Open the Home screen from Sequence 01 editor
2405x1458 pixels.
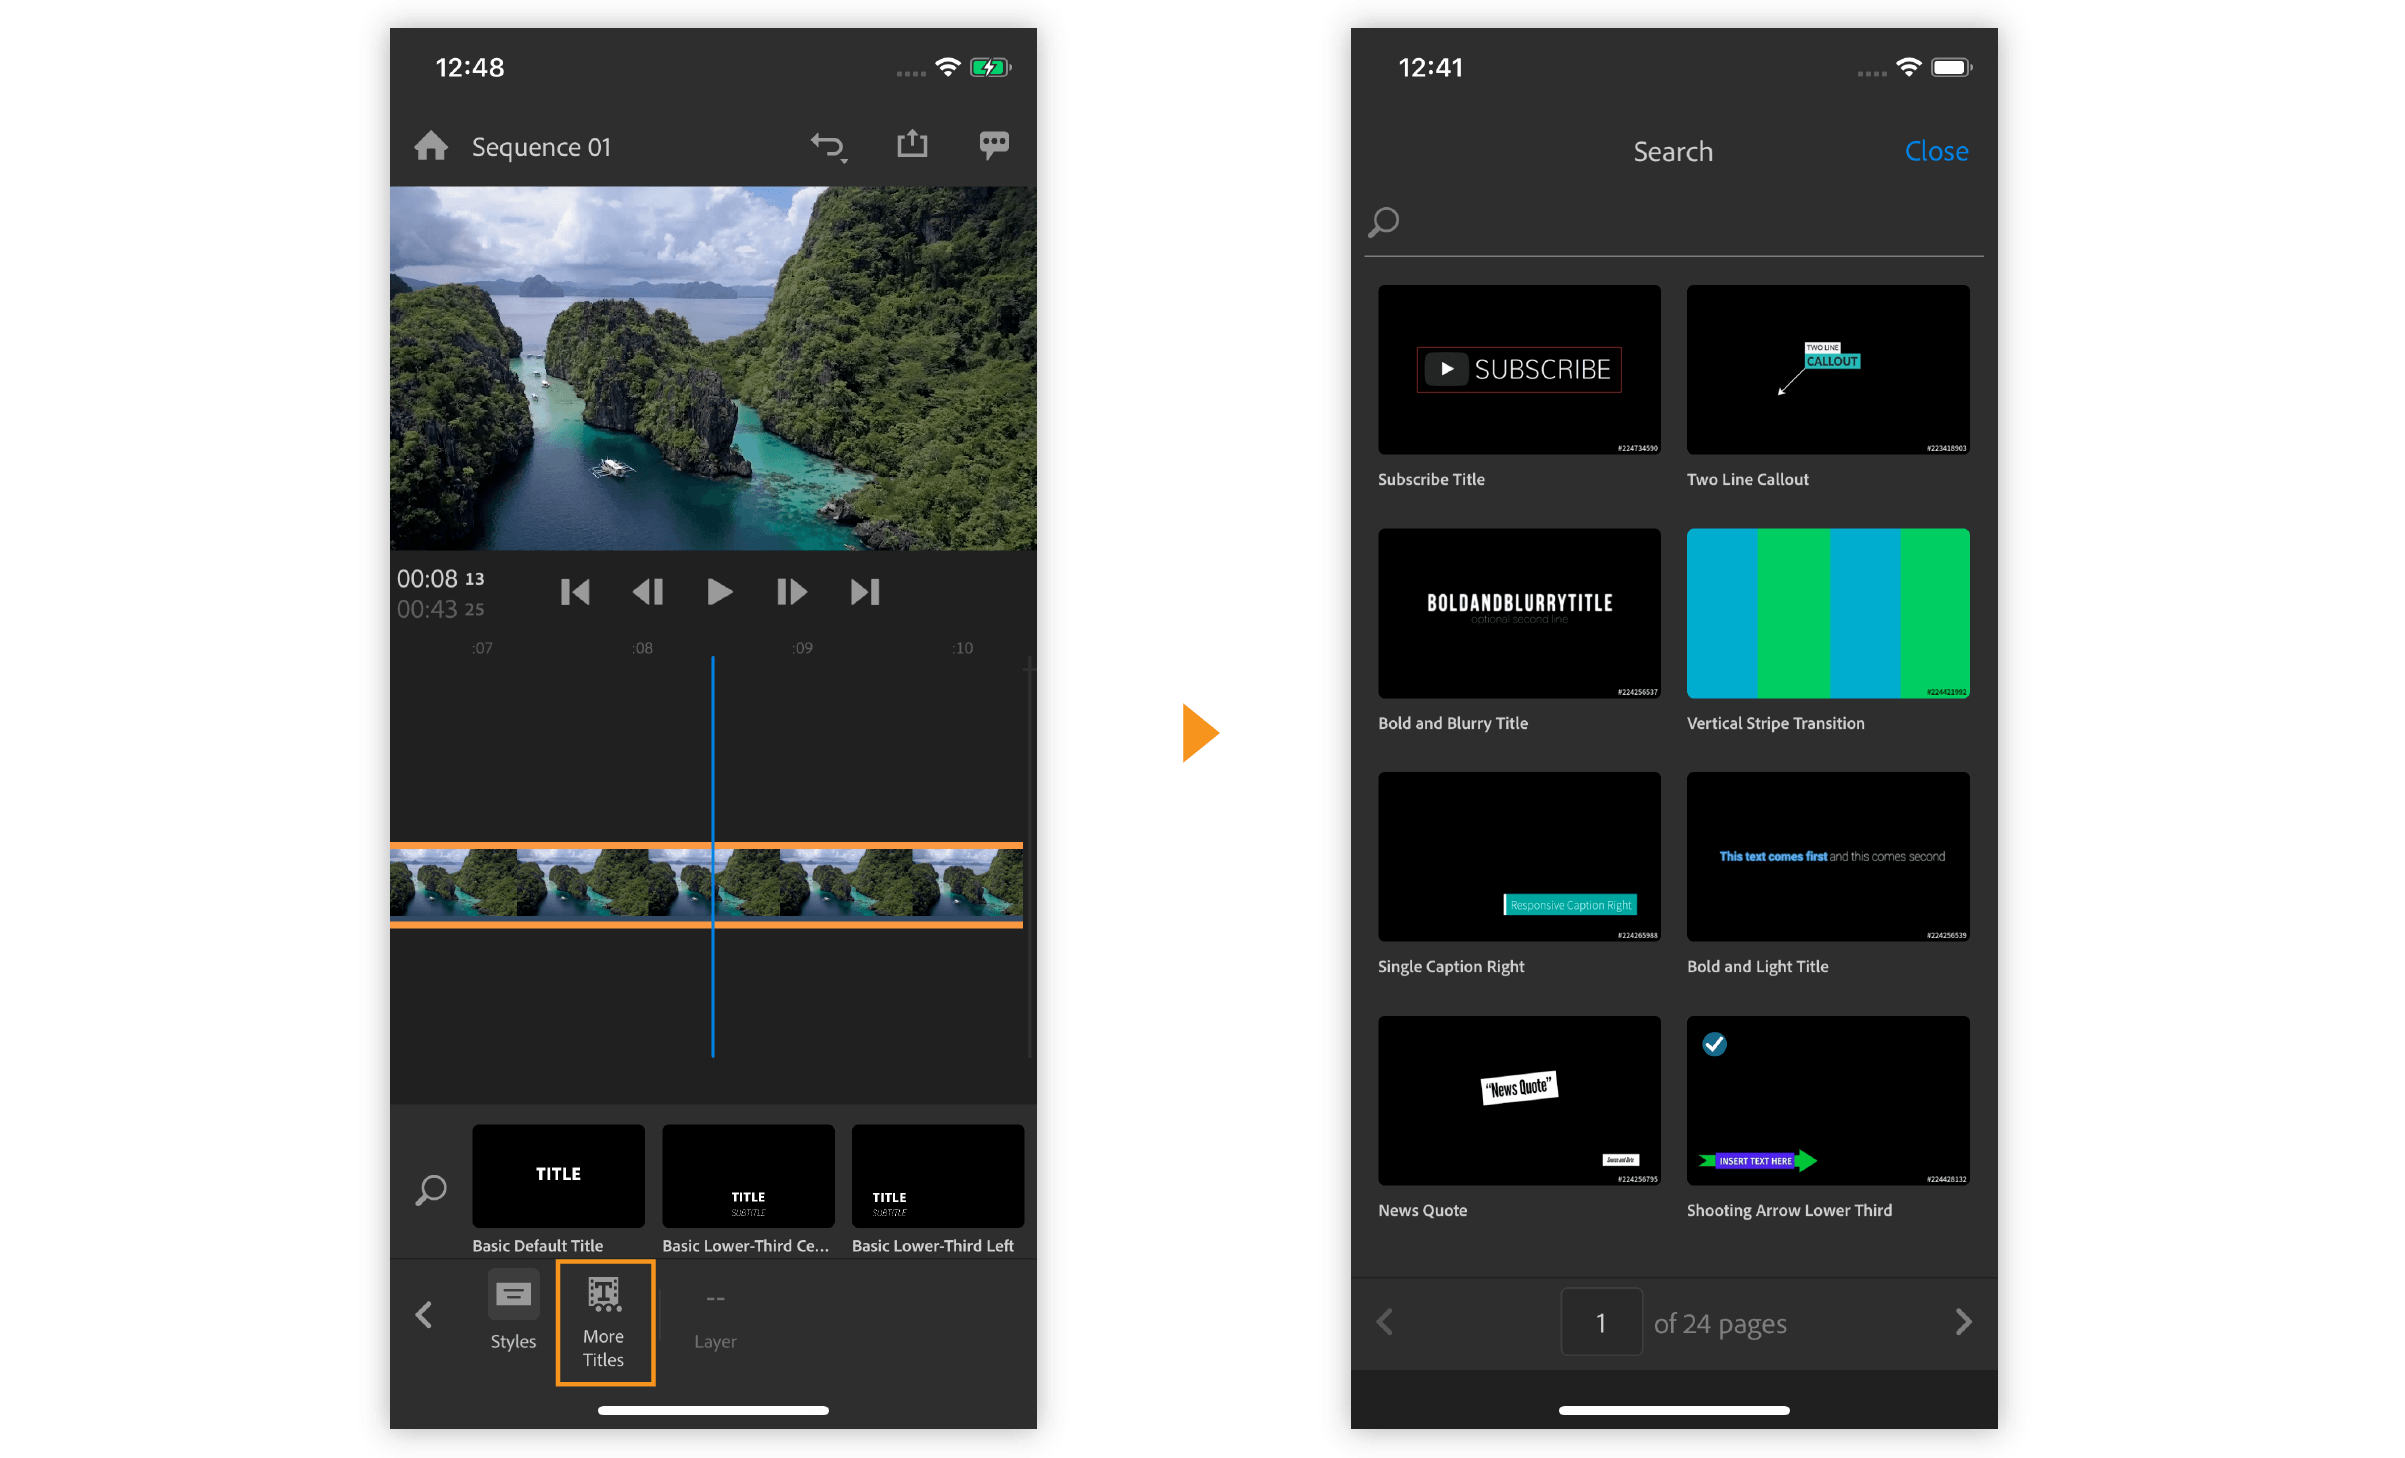point(430,146)
